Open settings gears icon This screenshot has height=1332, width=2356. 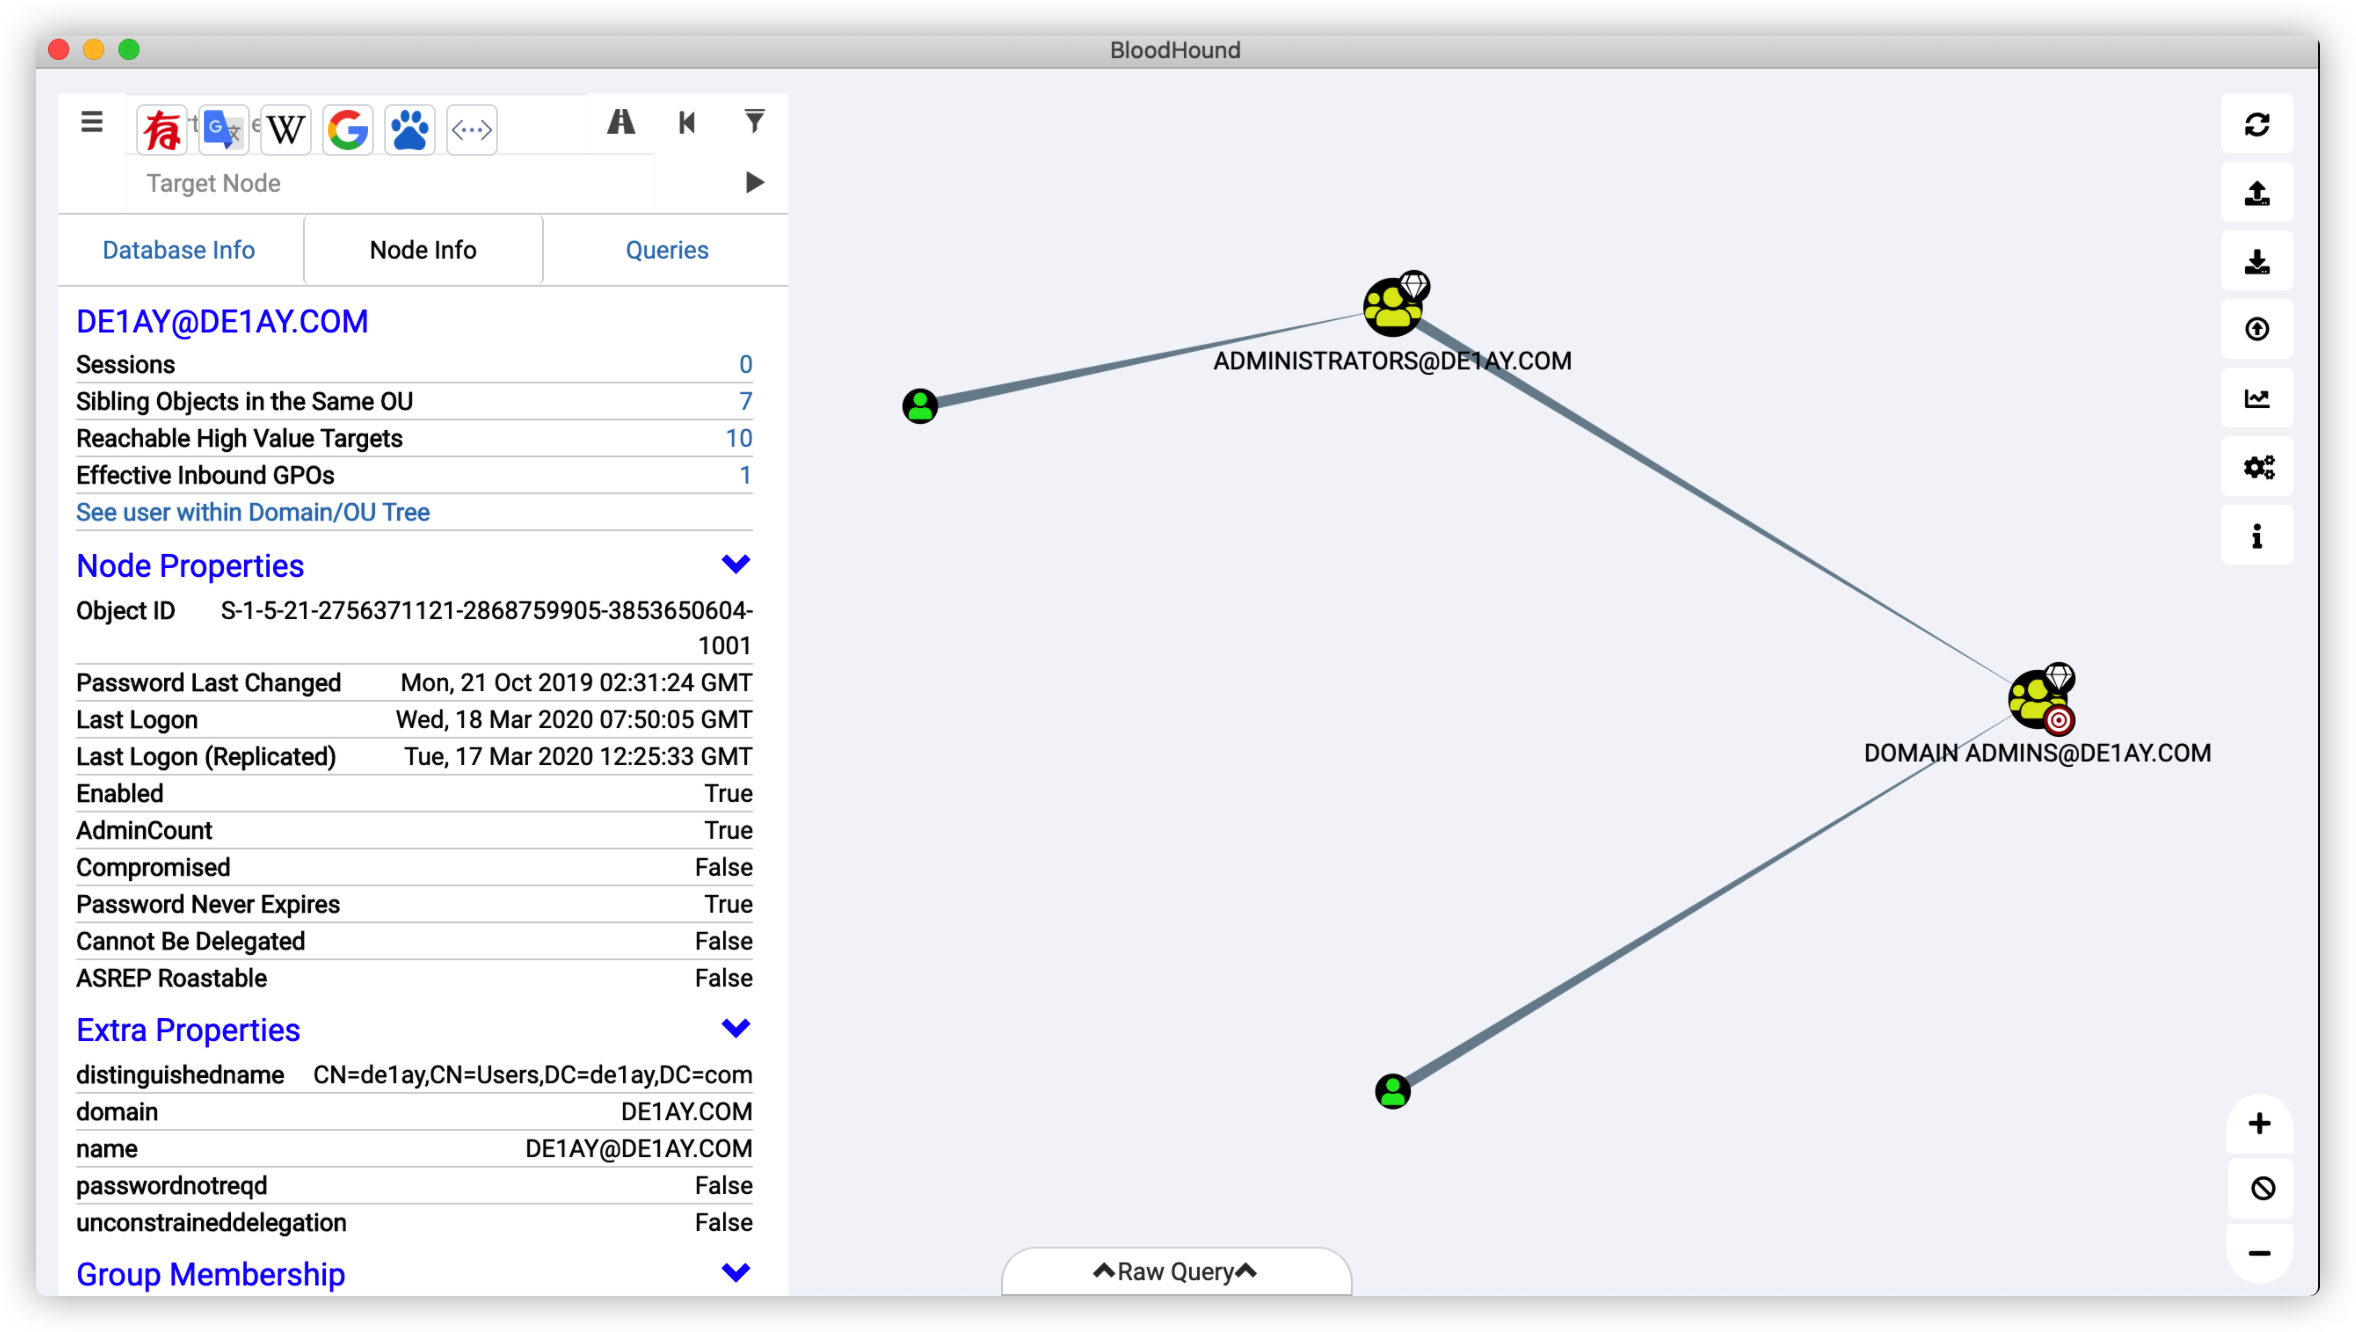pos(2256,467)
